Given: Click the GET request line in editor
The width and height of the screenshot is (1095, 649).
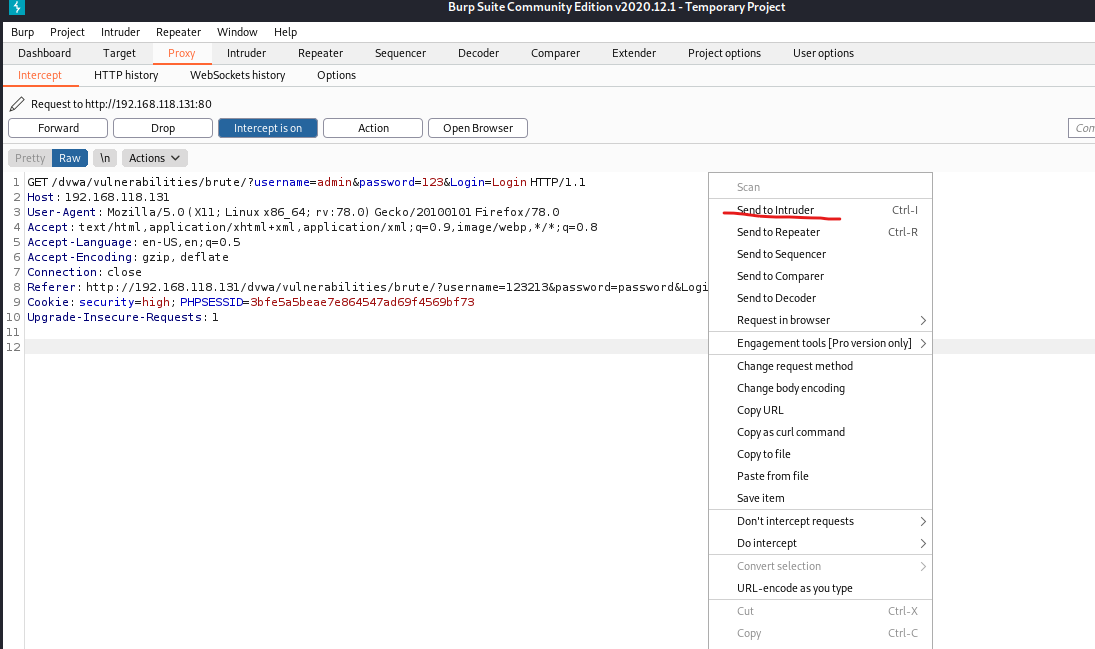Looking at the screenshot, I should 306,182.
